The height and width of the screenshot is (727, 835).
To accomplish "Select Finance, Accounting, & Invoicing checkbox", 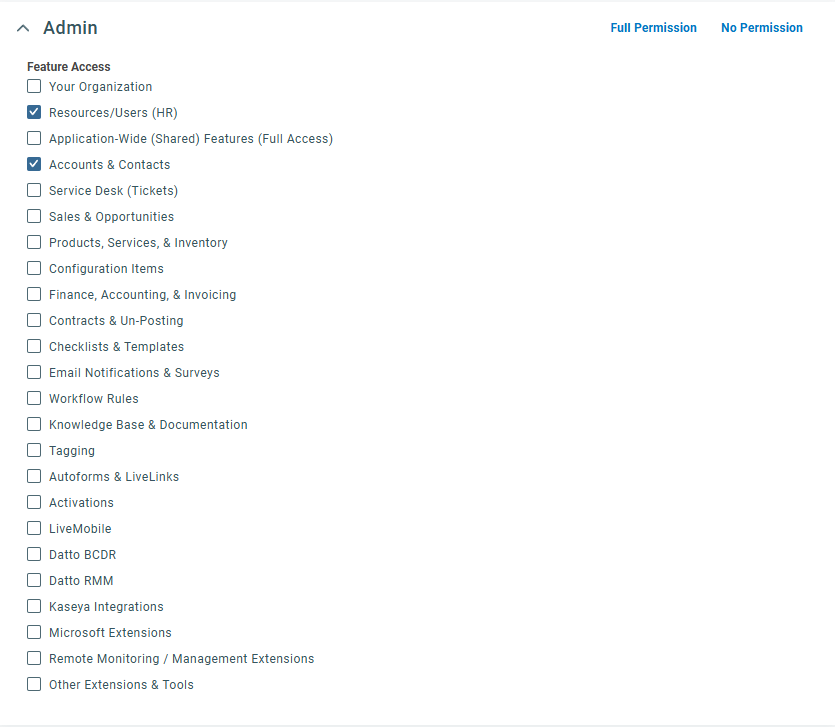I will 34,295.
